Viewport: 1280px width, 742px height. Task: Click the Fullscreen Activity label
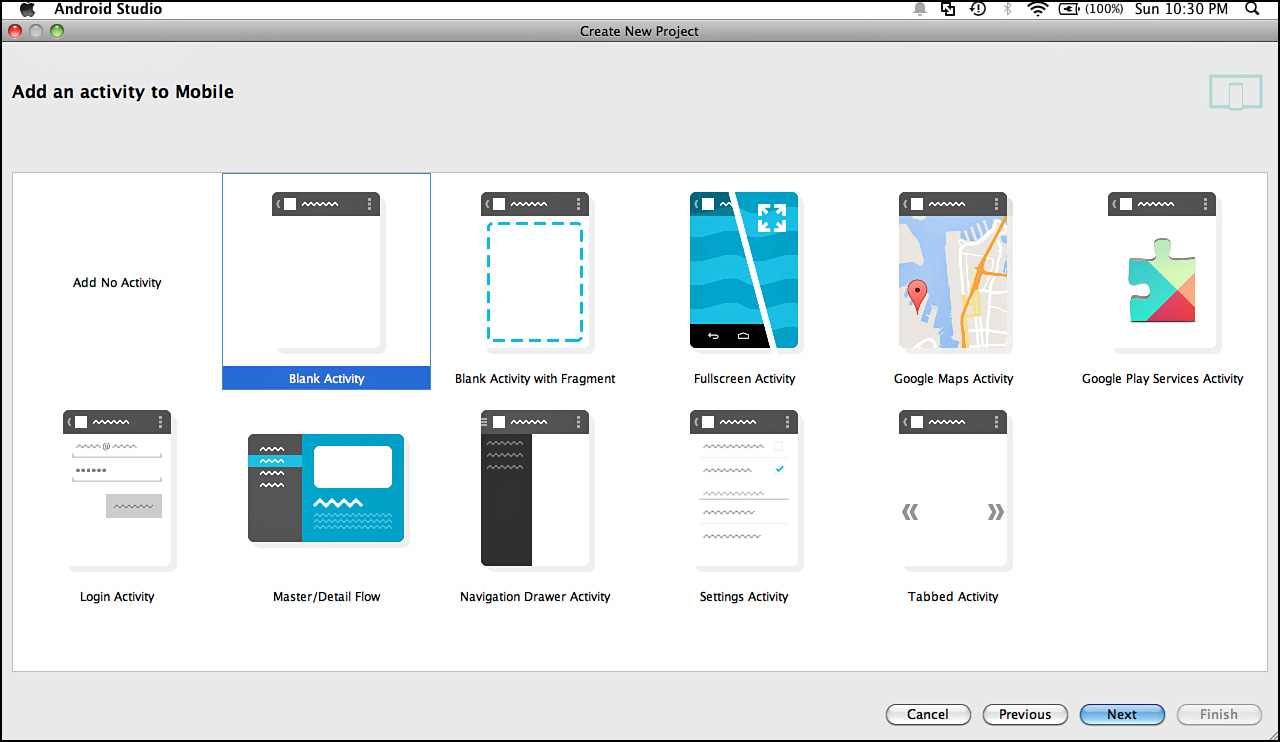coord(745,379)
